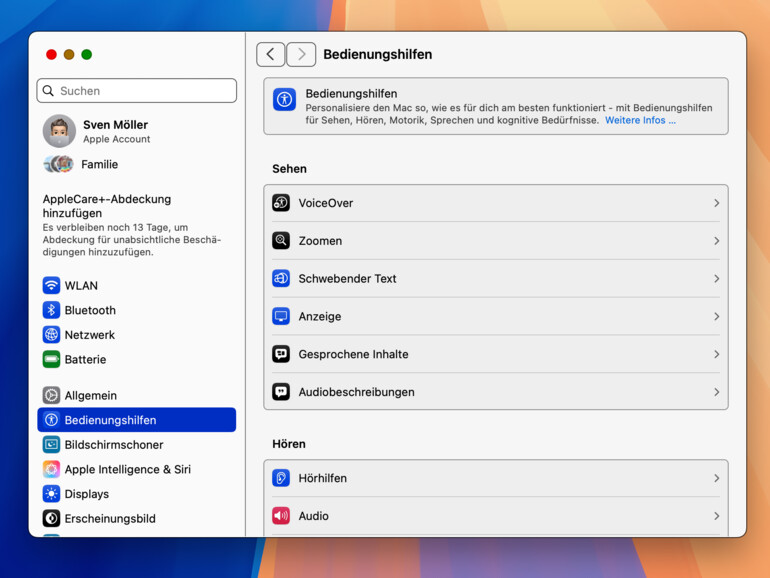Click the Suchen search field
This screenshot has width=770, height=578.
pyautogui.click(x=137, y=91)
